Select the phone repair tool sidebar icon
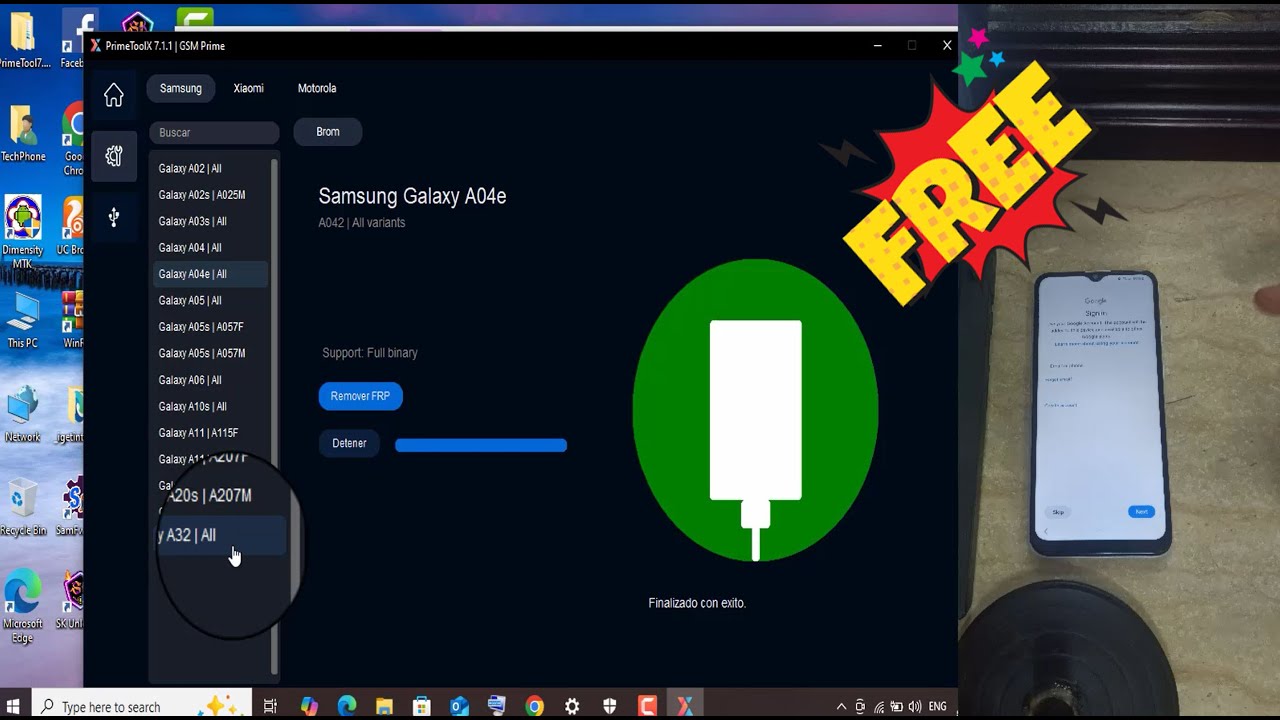The height and width of the screenshot is (720, 1280). point(114,156)
